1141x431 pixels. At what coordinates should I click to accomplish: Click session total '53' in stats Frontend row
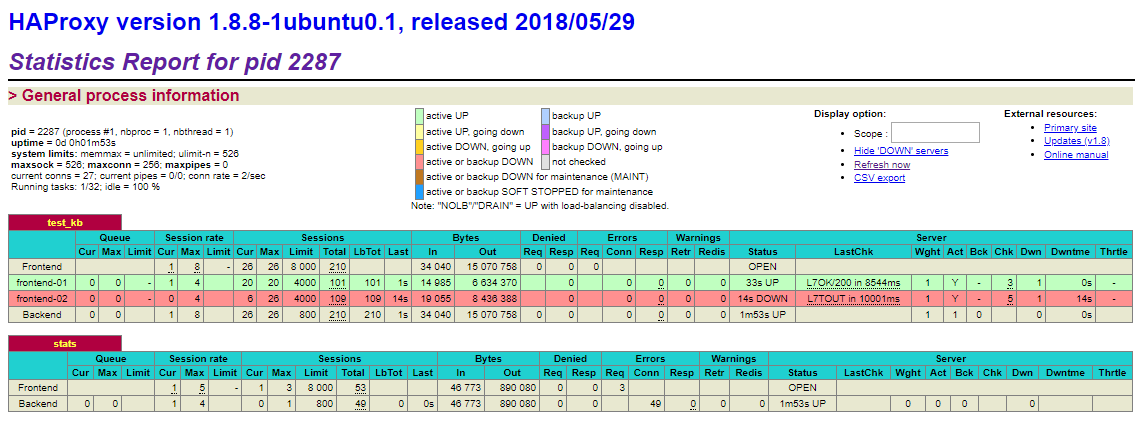(359, 387)
